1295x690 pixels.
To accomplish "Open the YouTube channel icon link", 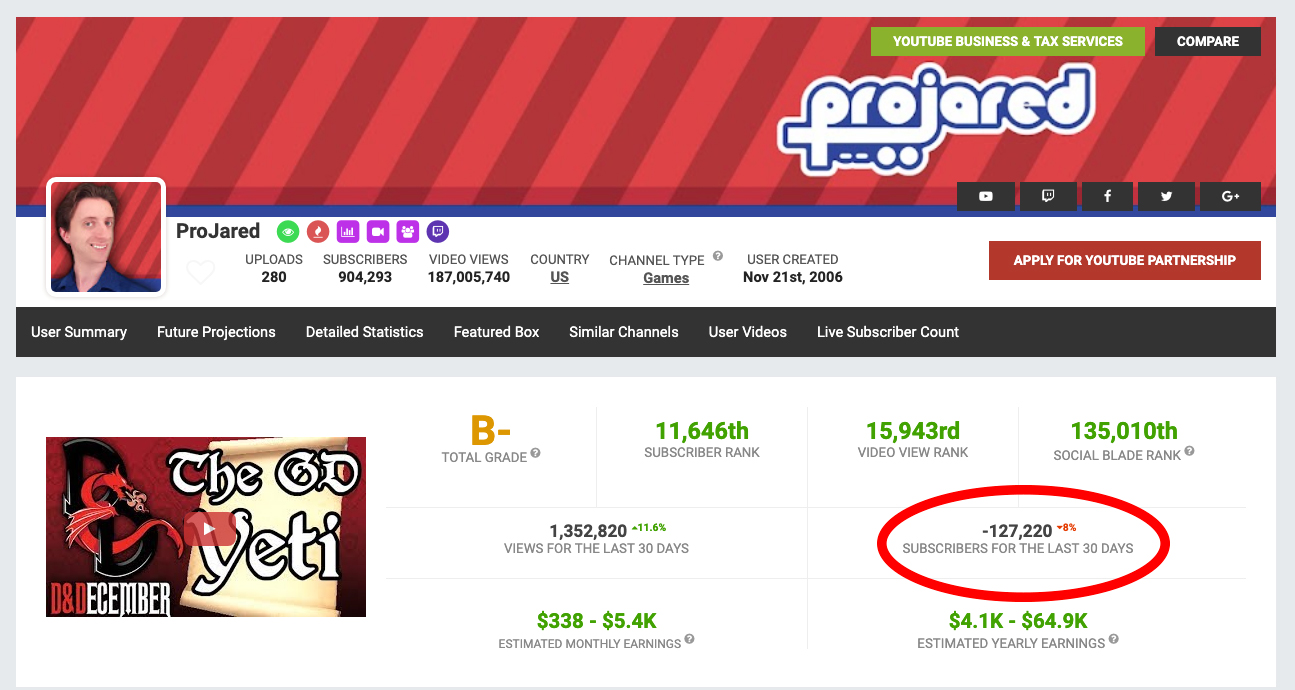I will click(986, 197).
